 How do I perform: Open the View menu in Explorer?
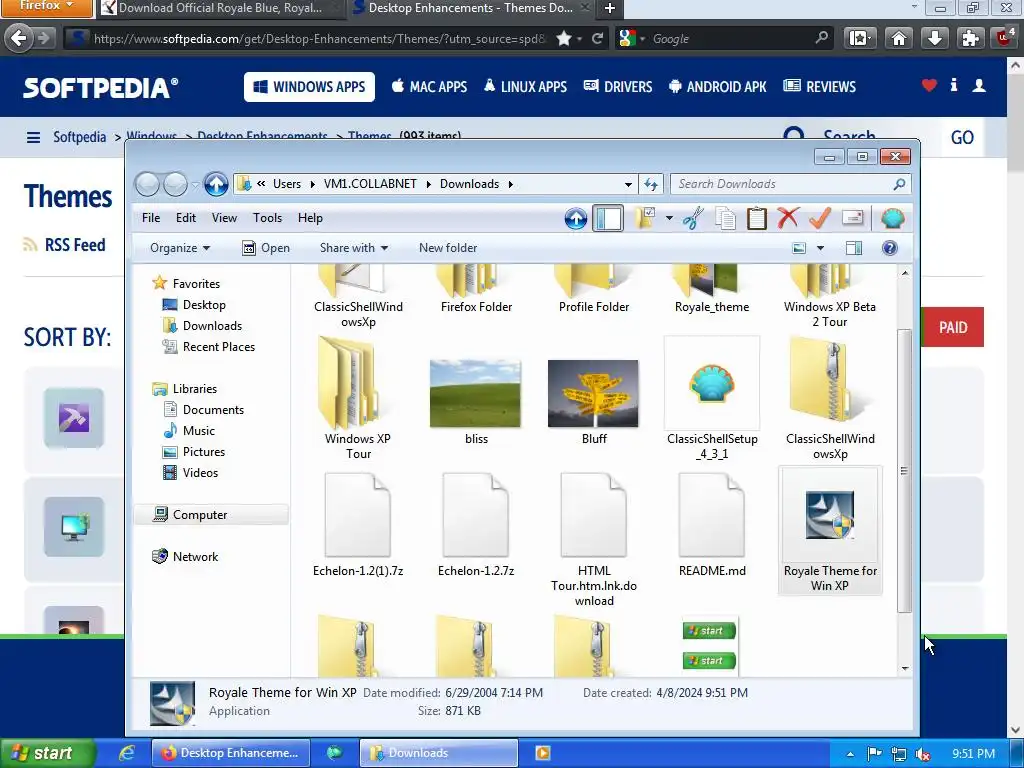tap(224, 218)
